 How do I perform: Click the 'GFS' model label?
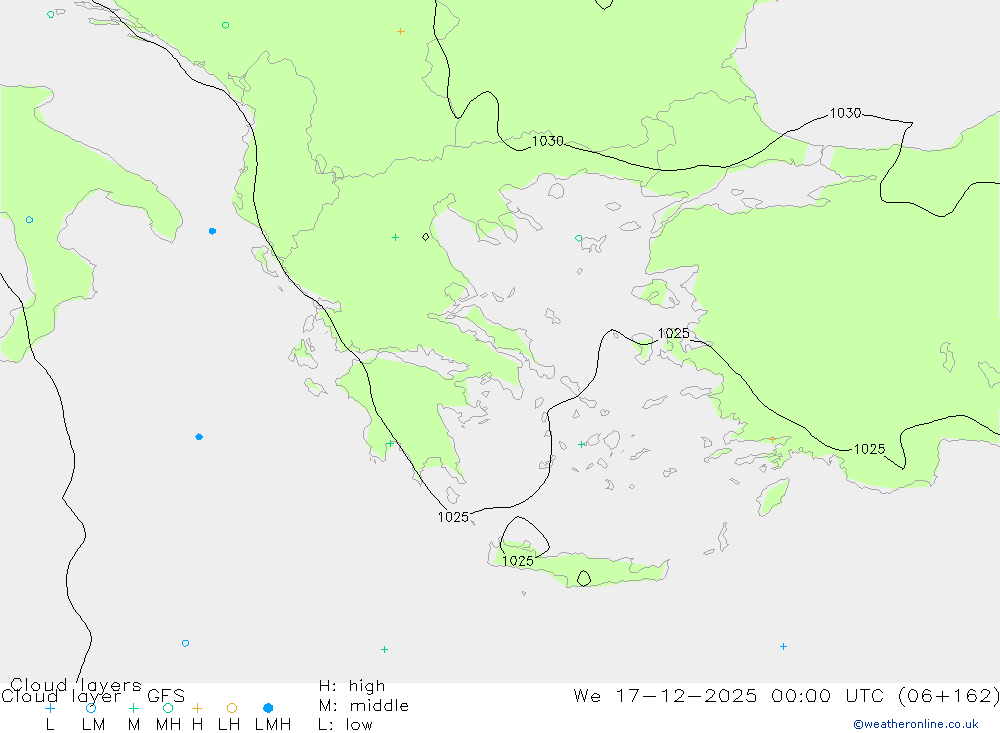pyautogui.click(x=166, y=696)
